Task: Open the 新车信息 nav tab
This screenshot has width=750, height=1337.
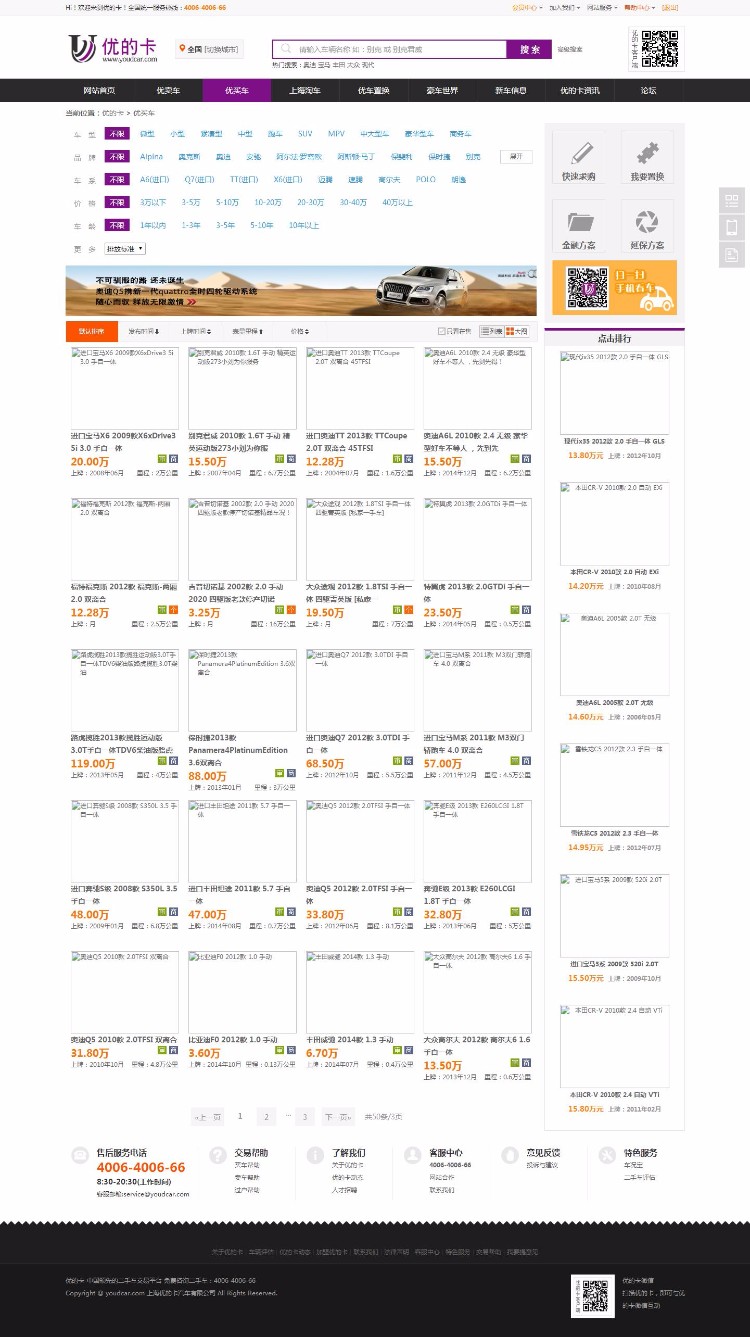Action: [x=511, y=90]
